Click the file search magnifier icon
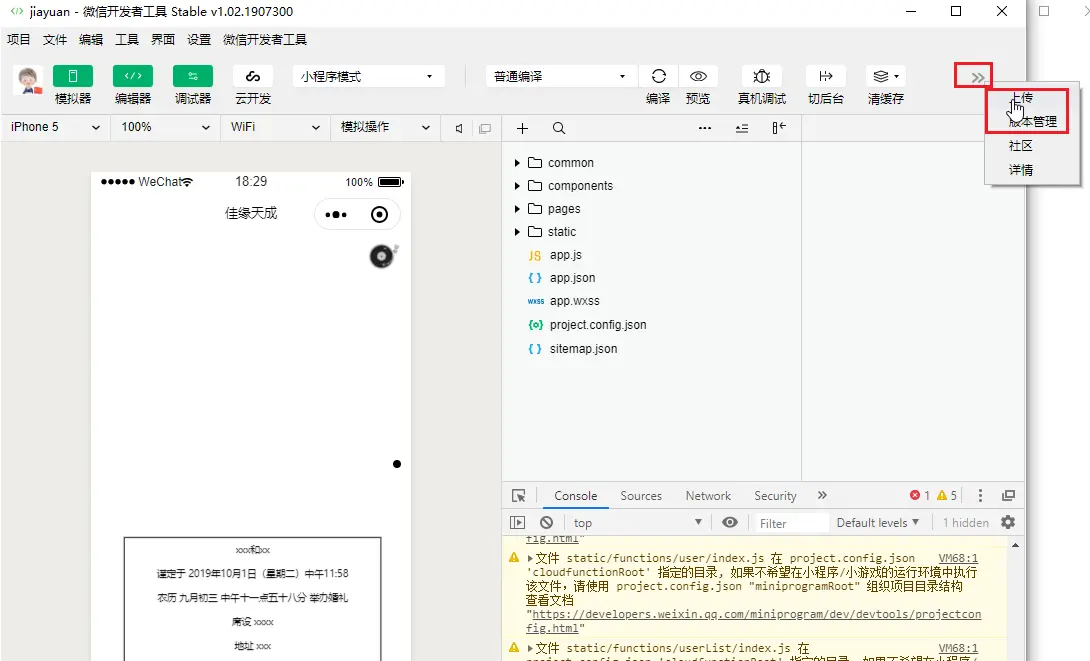Viewport: 1090px width, 661px height. tap(559, 129)
